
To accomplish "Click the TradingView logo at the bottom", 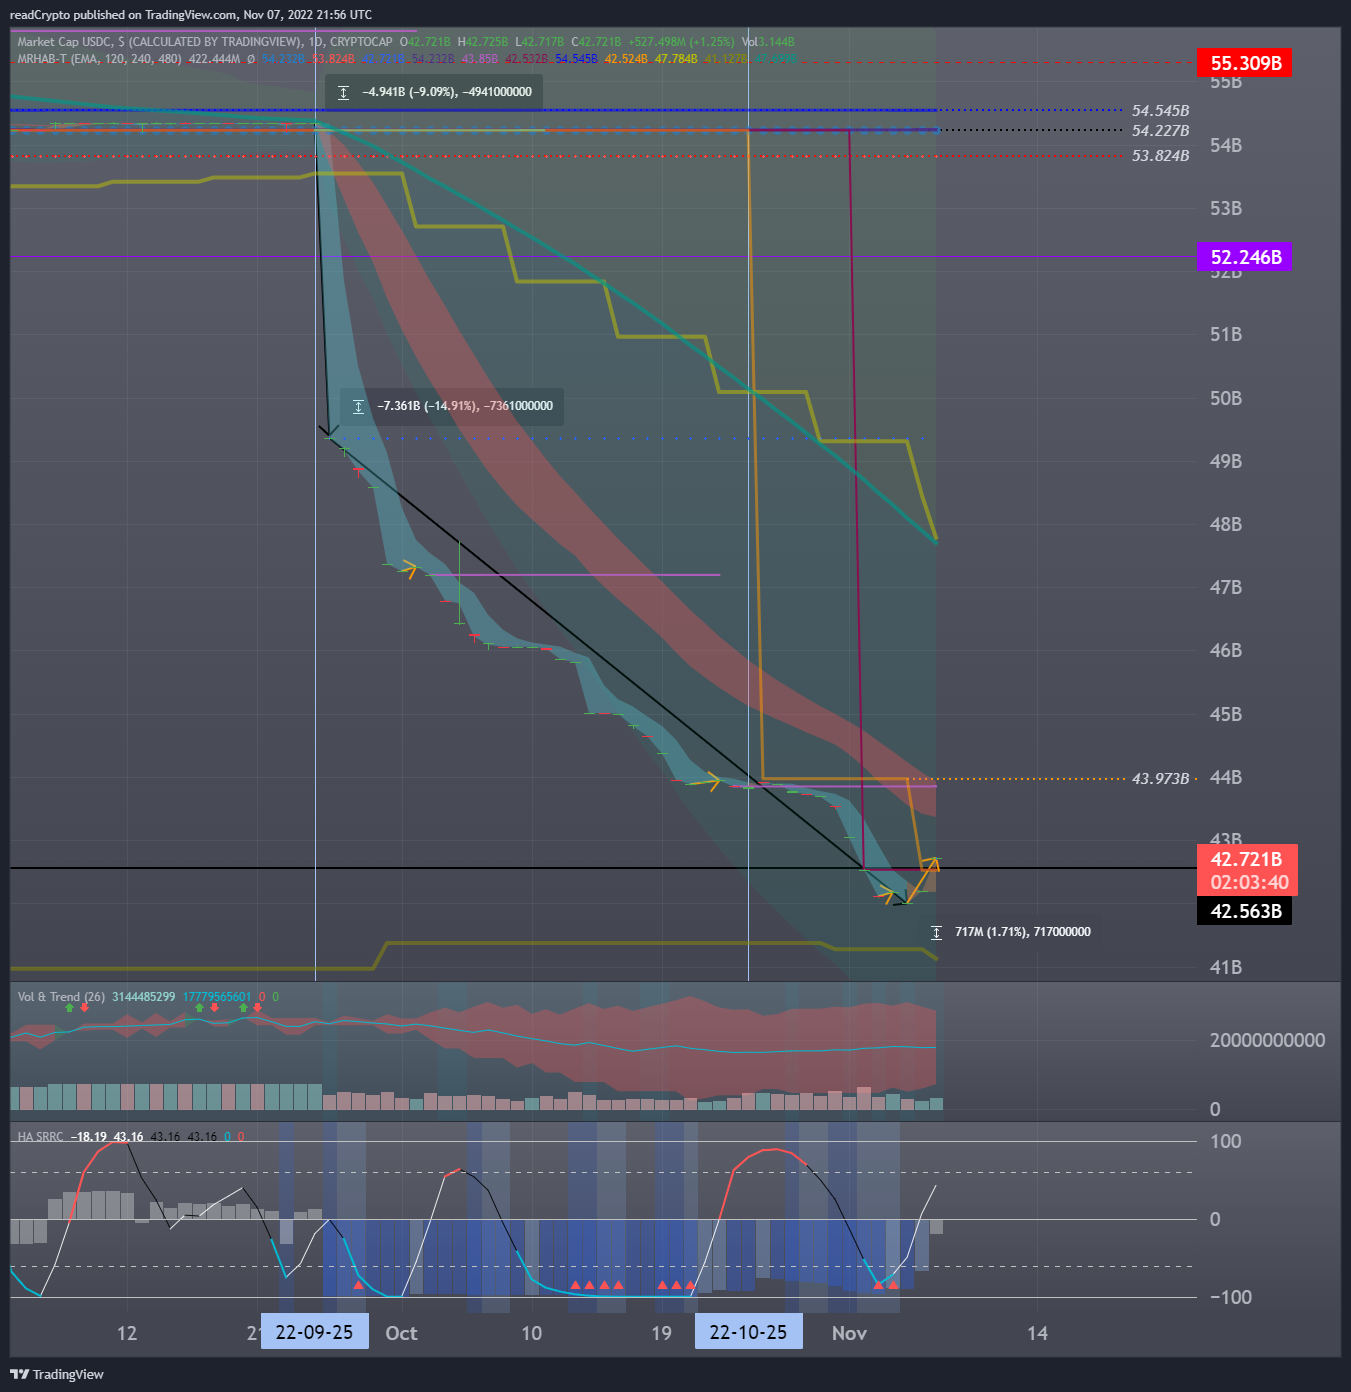I will pos(57,1374).
